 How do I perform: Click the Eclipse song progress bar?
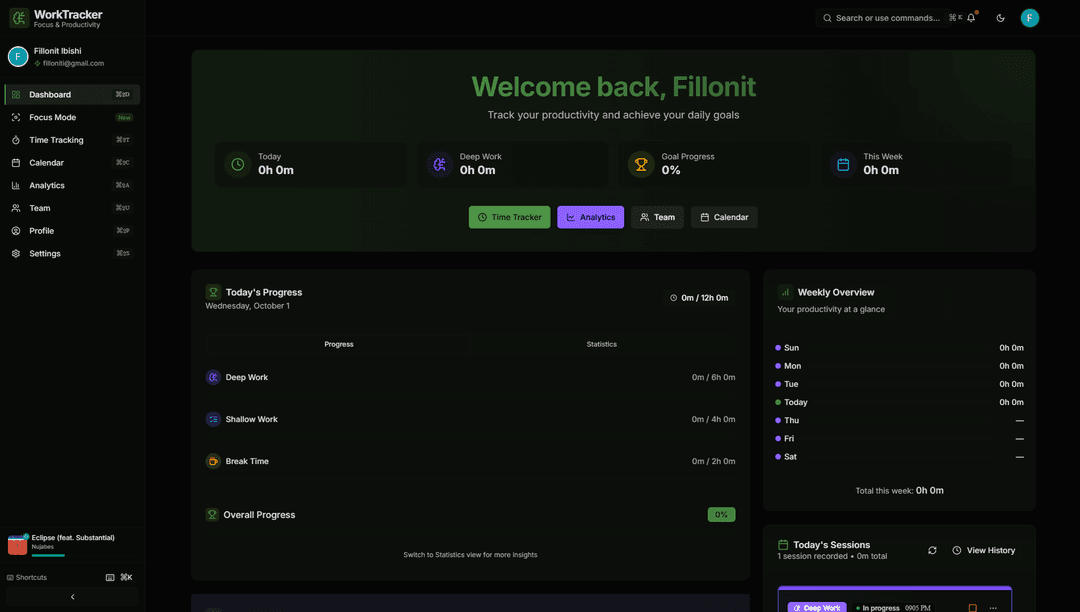tap(48, 555)
